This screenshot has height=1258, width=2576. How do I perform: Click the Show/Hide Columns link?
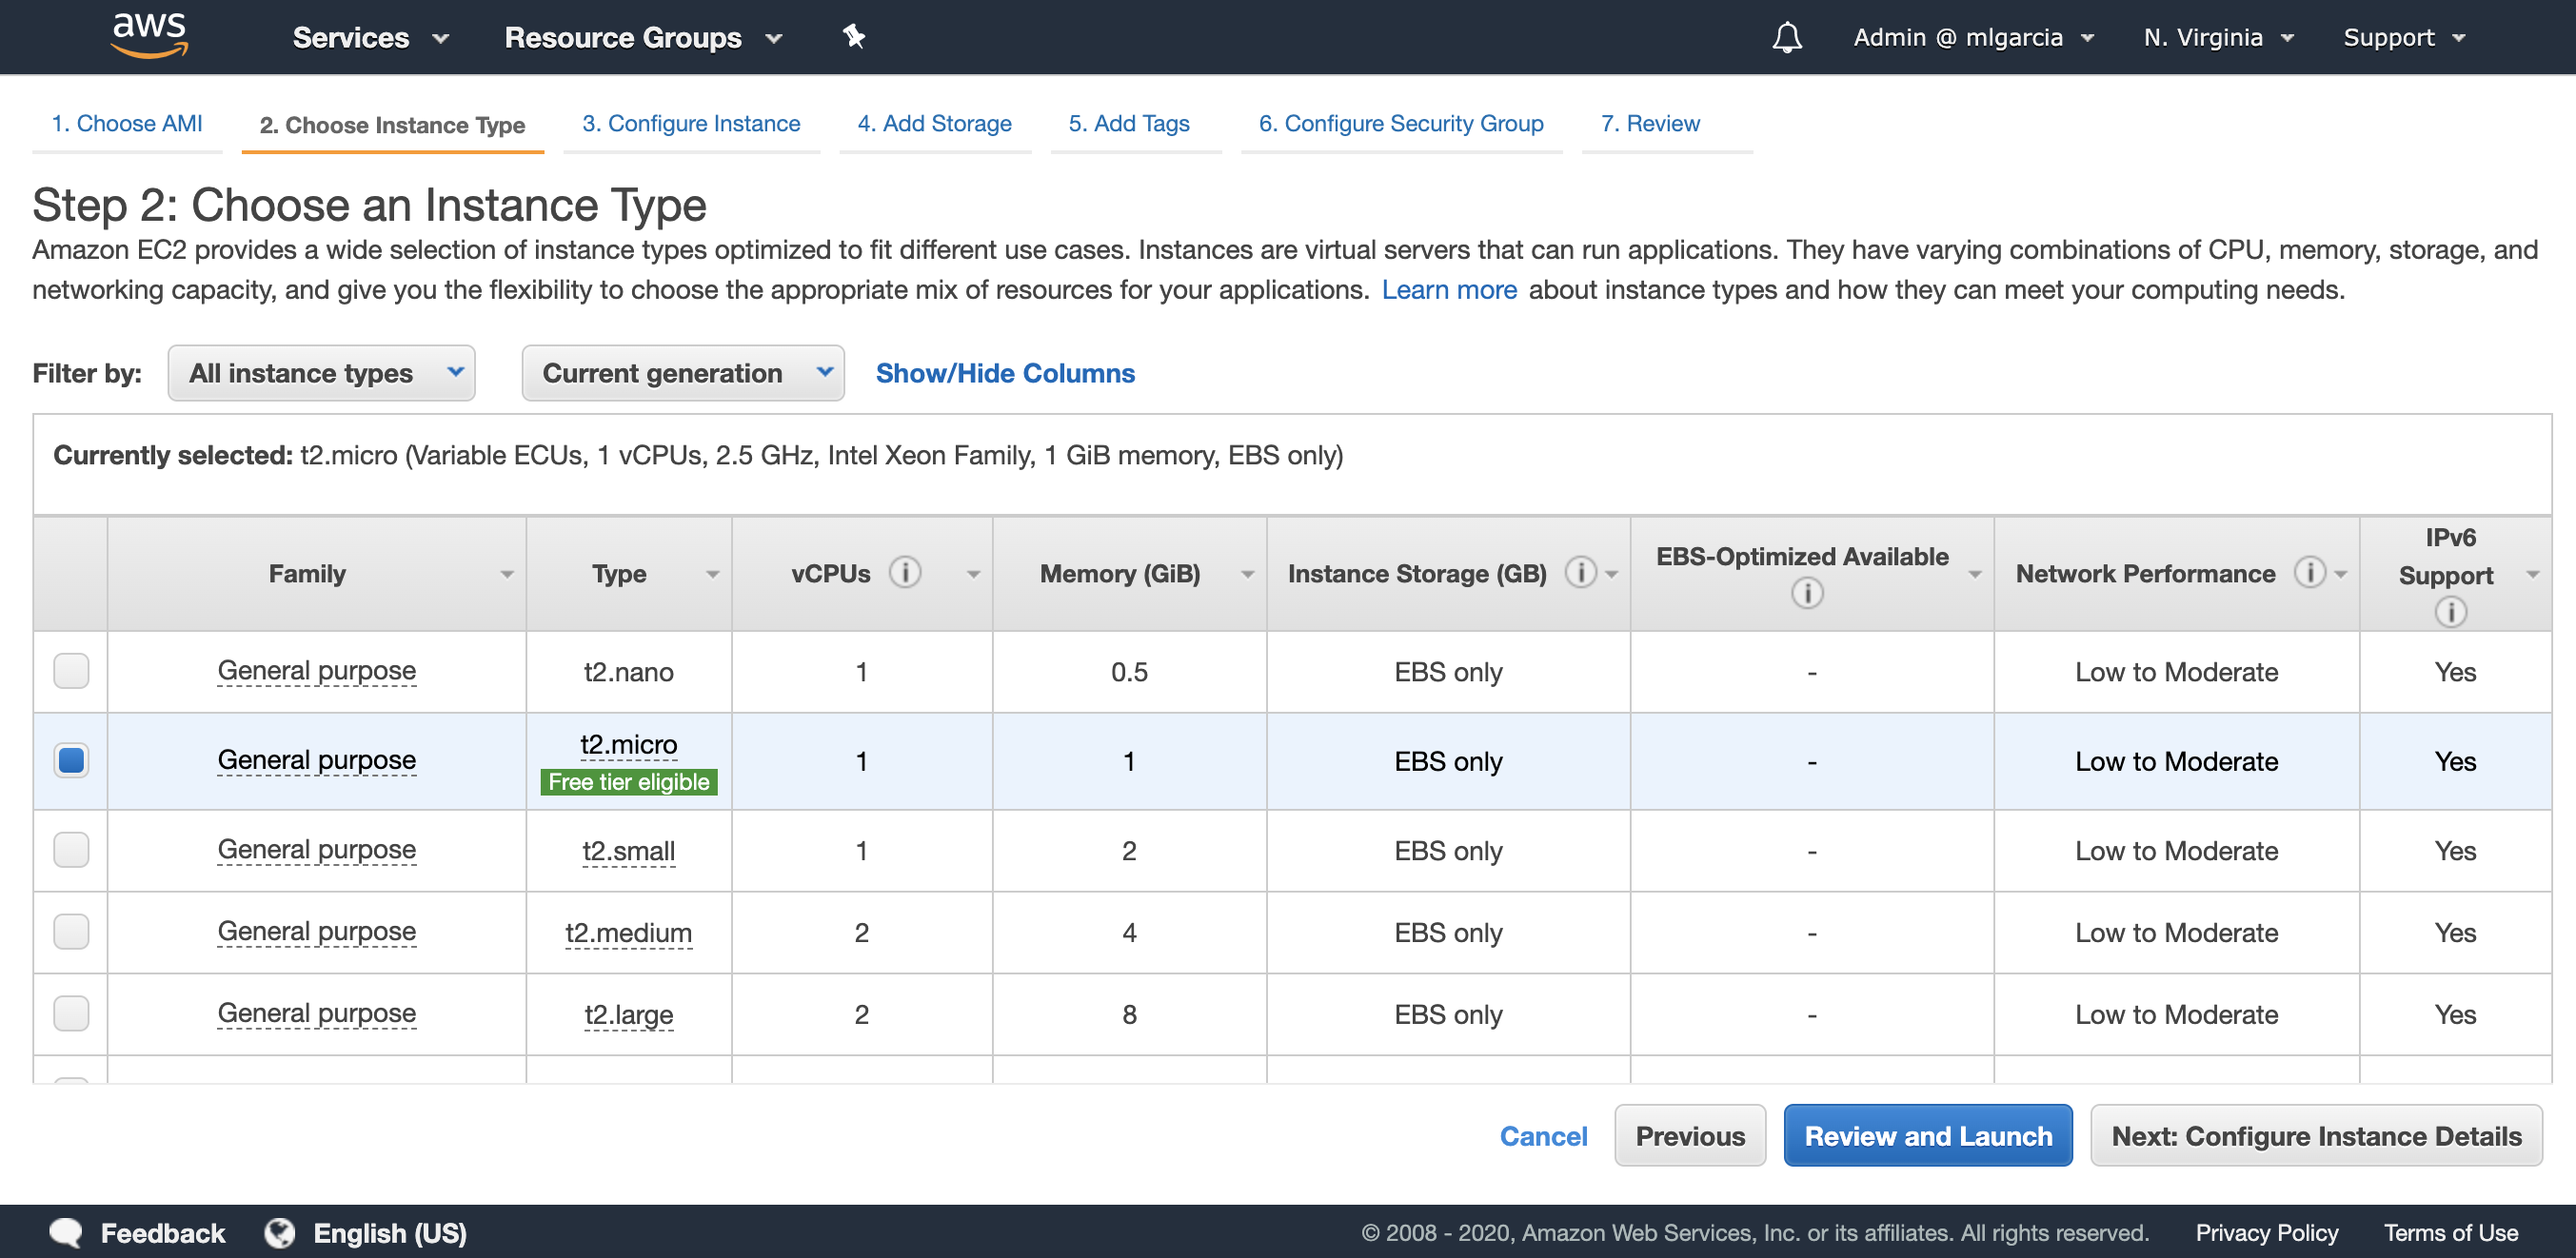click(1005, 373)
